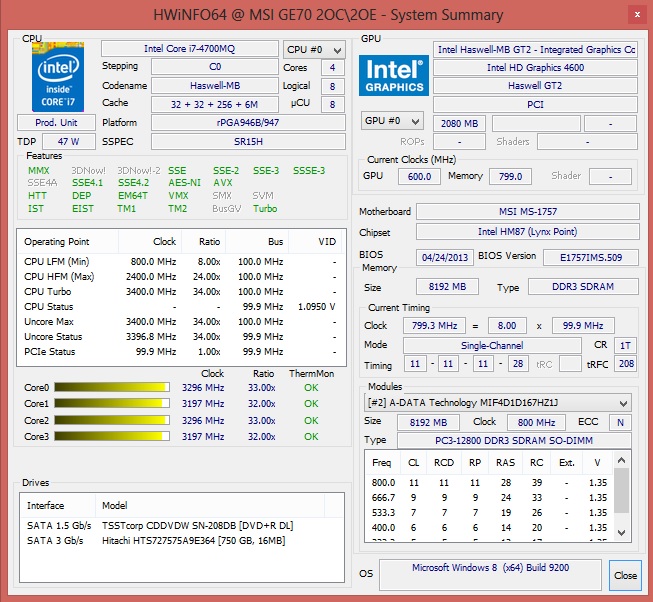
Task: Click the 2080 MB GPU memory field
Action: pos(459,124)
